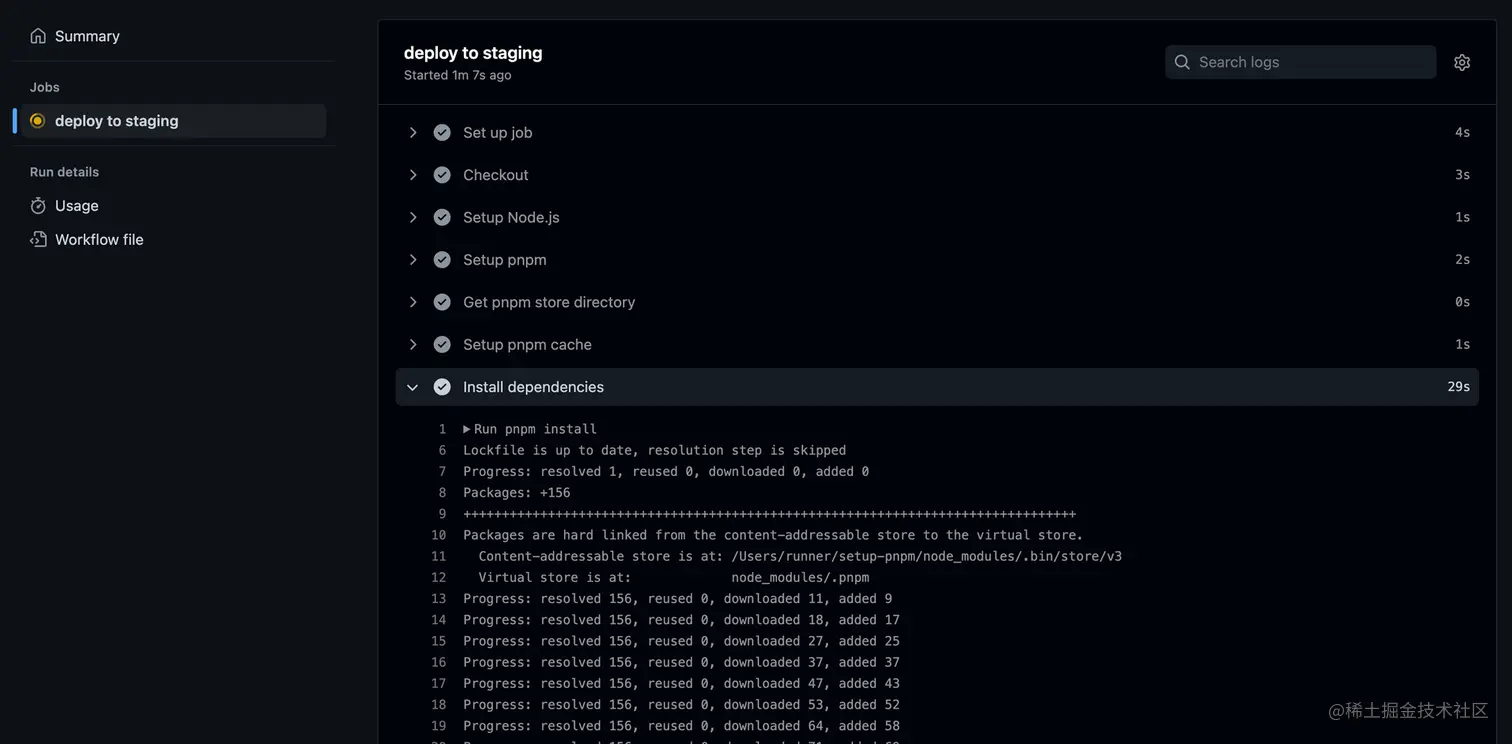This screenshot has width=1512, height=744.
Task: Open the log settings gear menu
Action: [1462, 62]
